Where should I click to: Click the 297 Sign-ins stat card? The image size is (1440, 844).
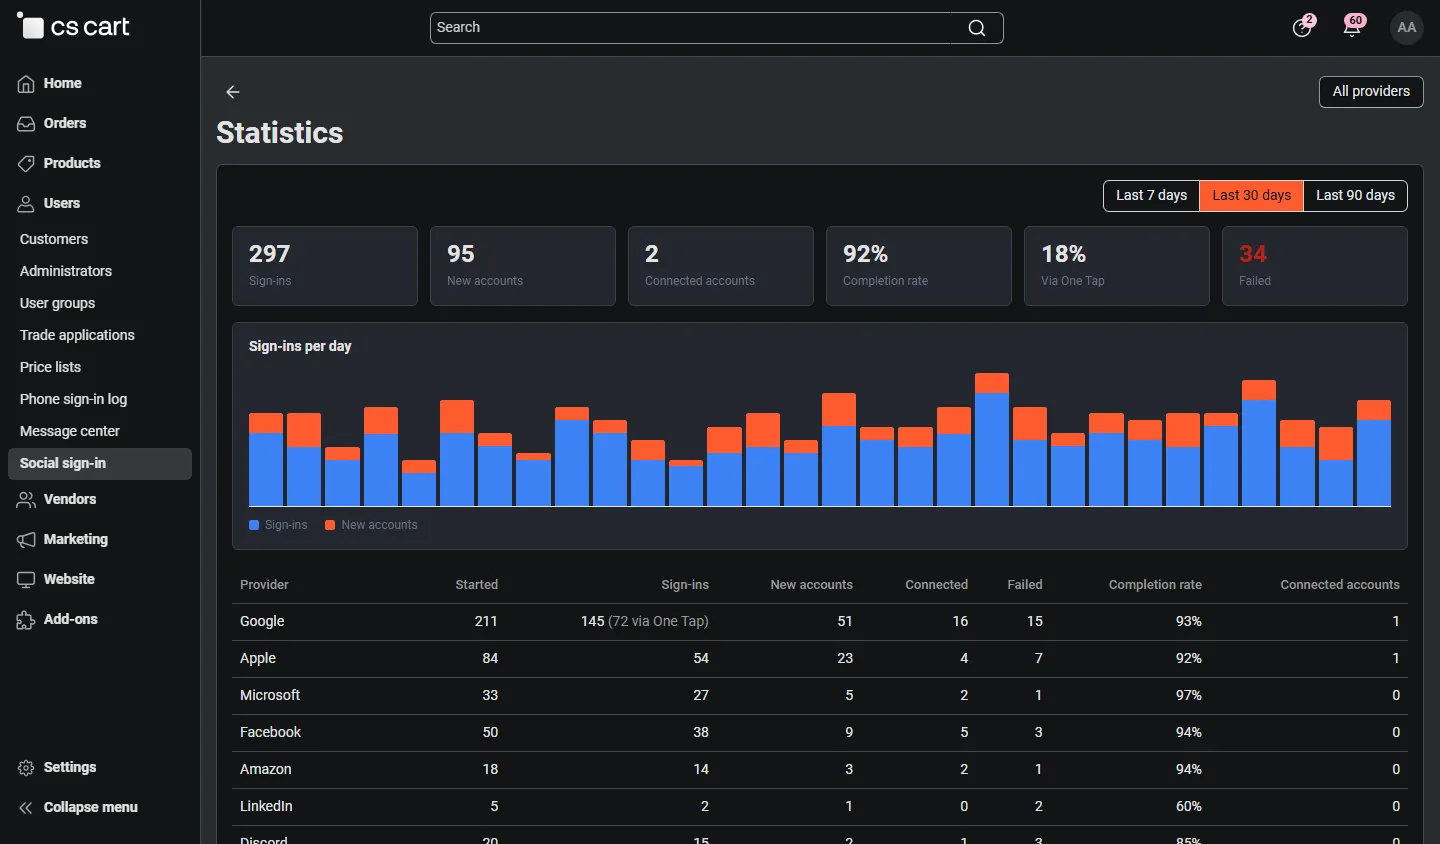[325, 266]
